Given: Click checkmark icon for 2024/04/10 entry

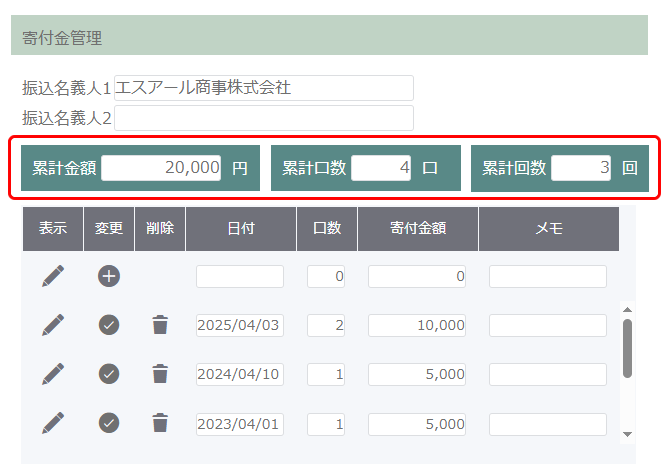Looking at the screenshot, I should coord(109,374).
